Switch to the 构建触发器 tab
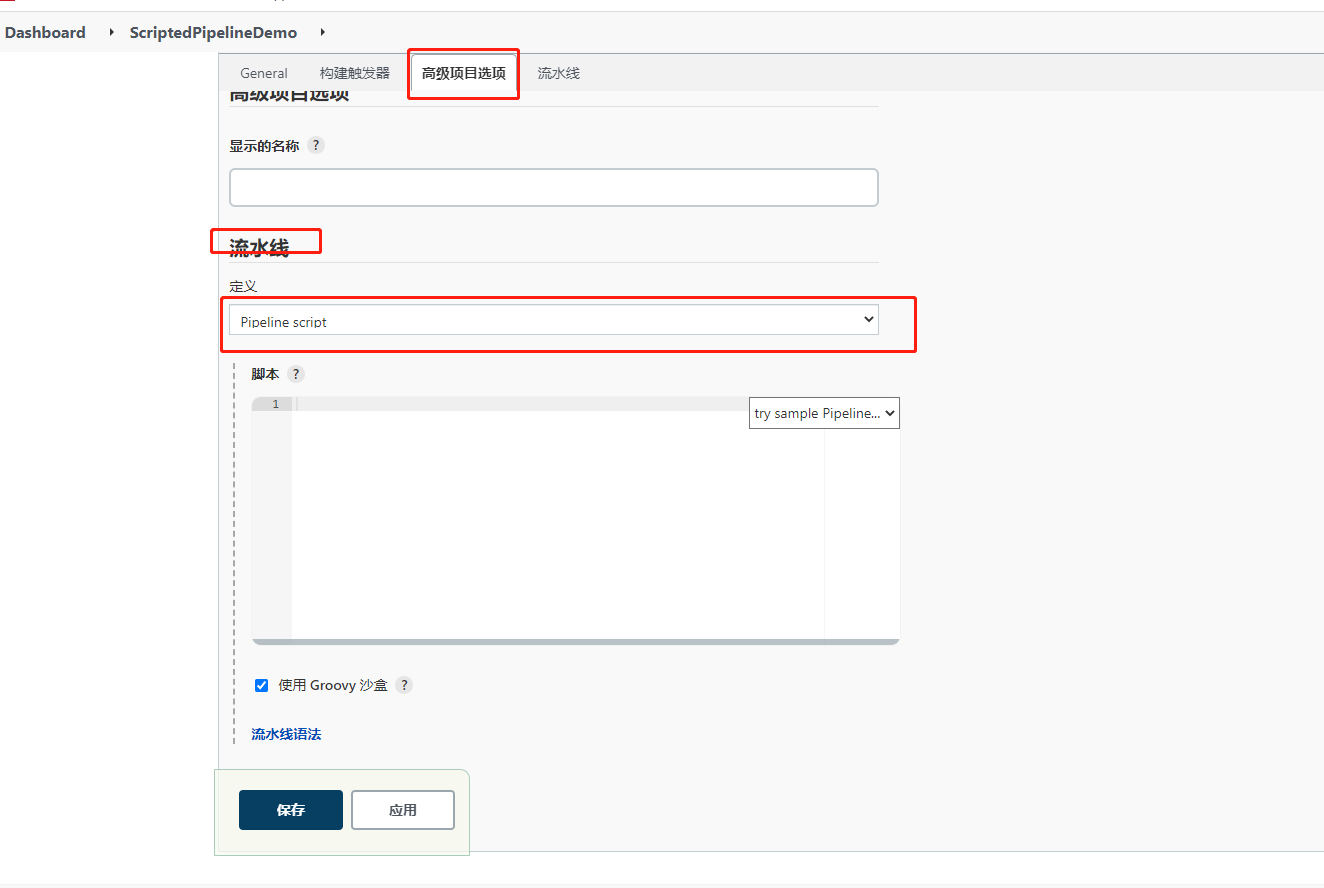The height and width of the screenshot is (888, 1324). [x=355, y=73]
